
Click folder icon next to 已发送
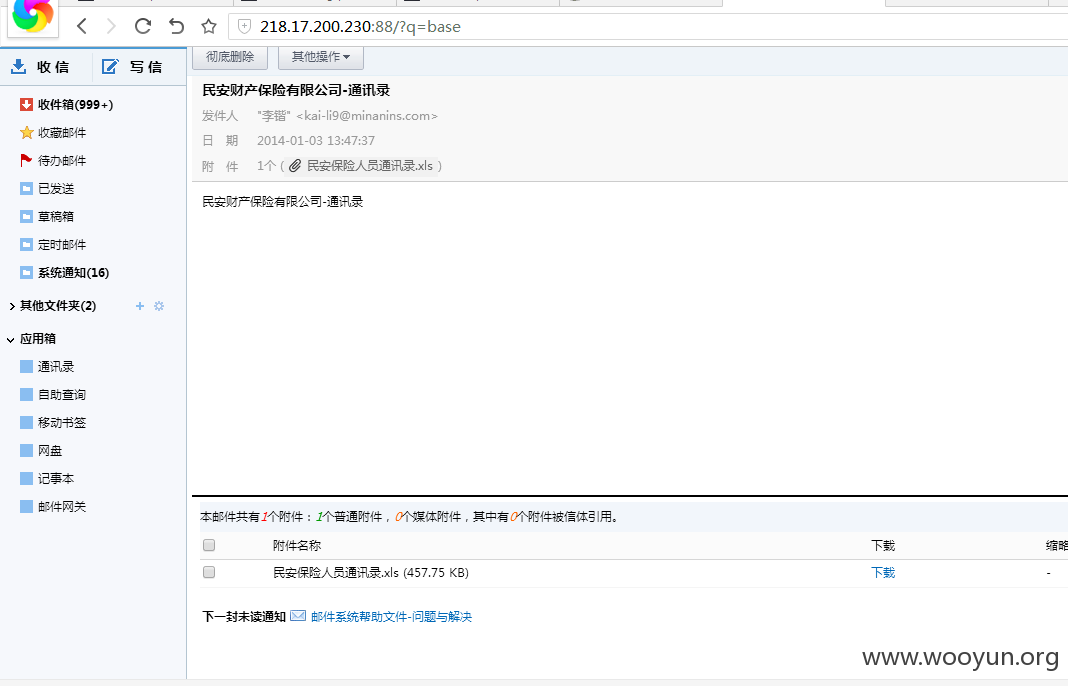click(27, 189)
